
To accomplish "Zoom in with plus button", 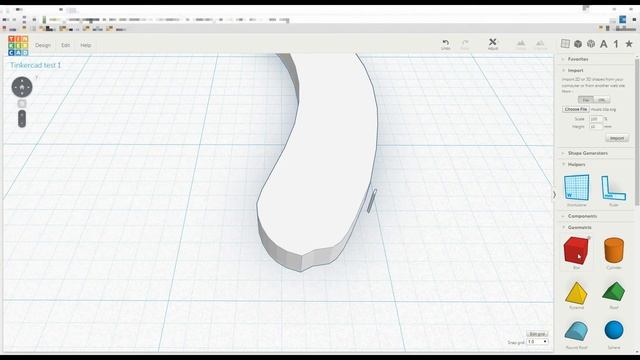I will (x=22, y=115).
